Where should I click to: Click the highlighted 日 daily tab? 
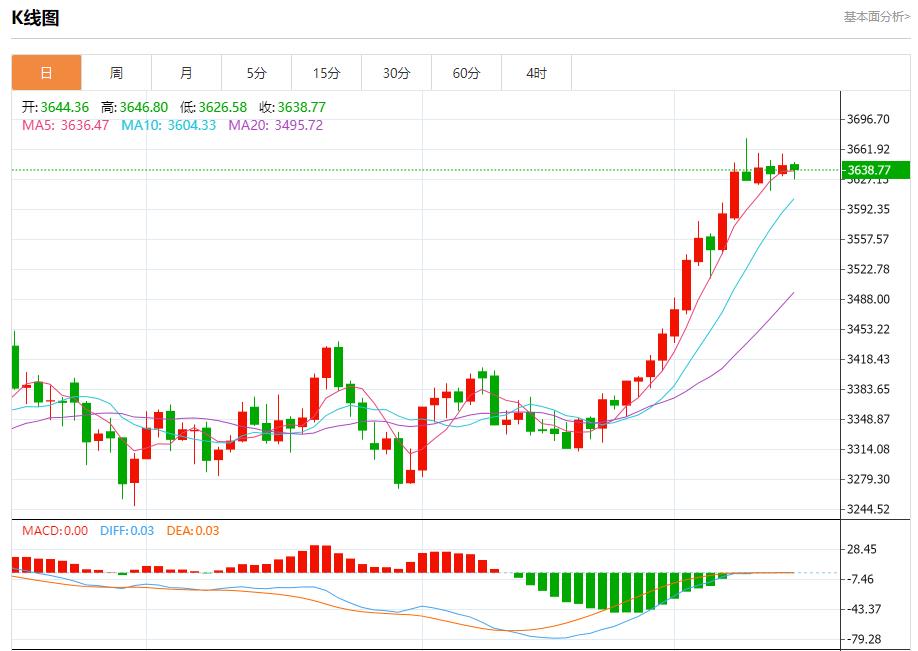click(x=44, y=72)
